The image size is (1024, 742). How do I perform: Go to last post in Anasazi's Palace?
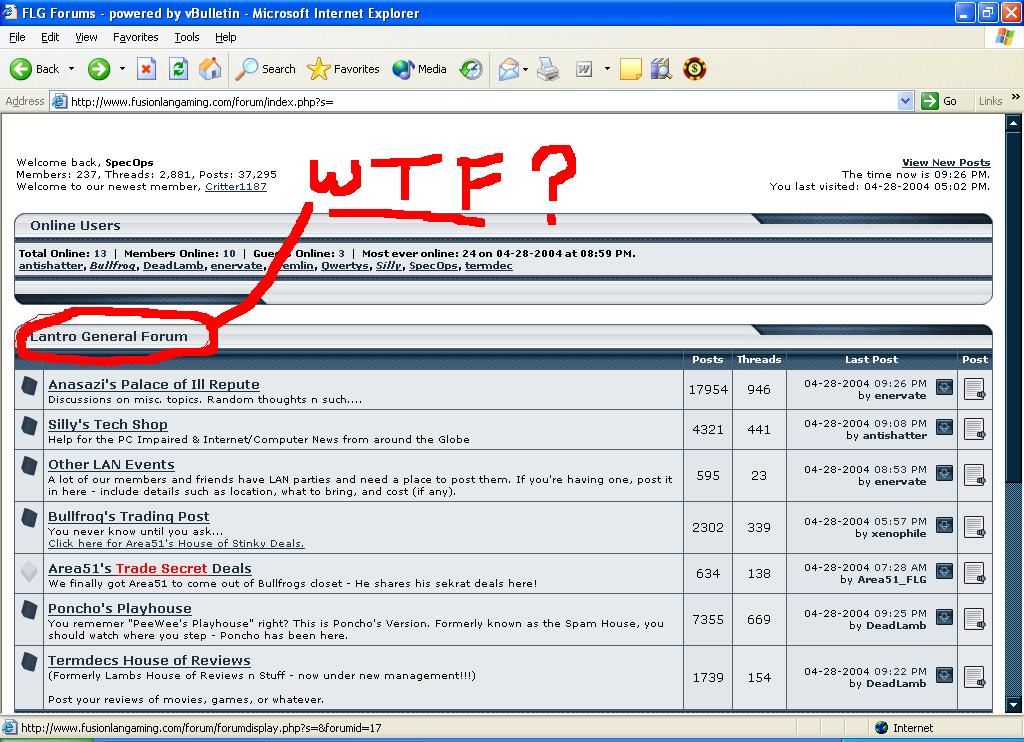[x=944, y=387]
